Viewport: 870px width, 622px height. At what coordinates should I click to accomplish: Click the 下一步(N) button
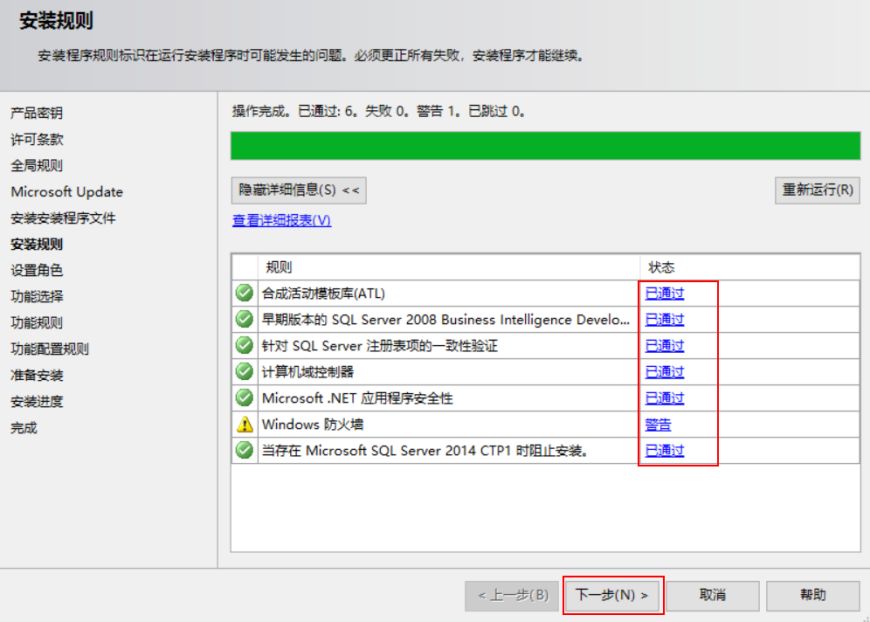(x=614, y=595)
